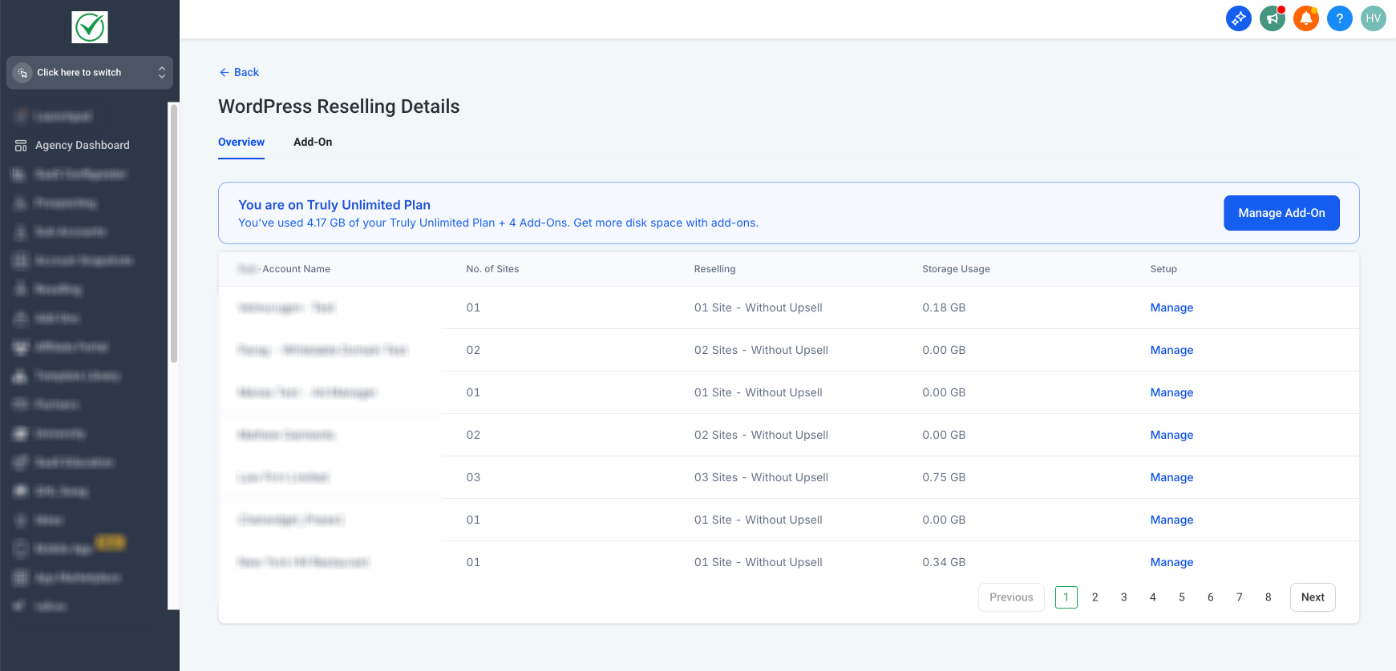This screenshot has height=671, width=1396.
Task: Open the question mark help icon
Action: click(x=1340, y=18)
